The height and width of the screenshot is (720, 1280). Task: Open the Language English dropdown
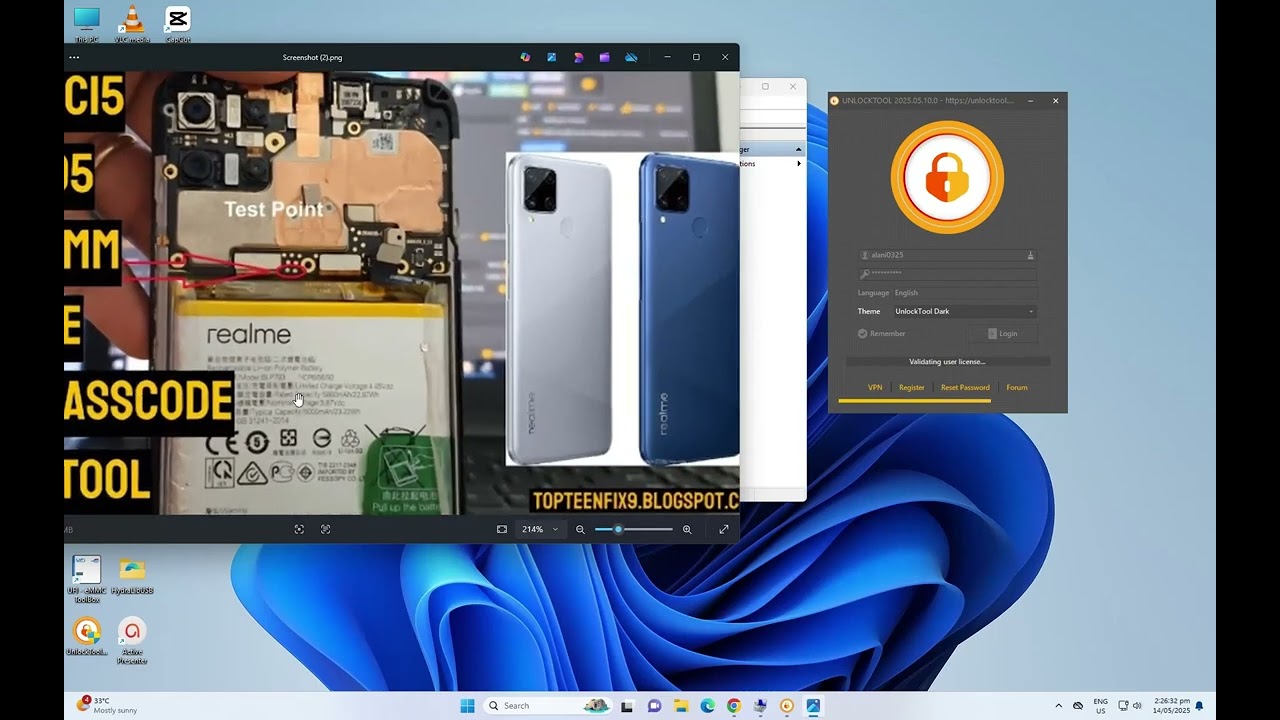(965, 293)
